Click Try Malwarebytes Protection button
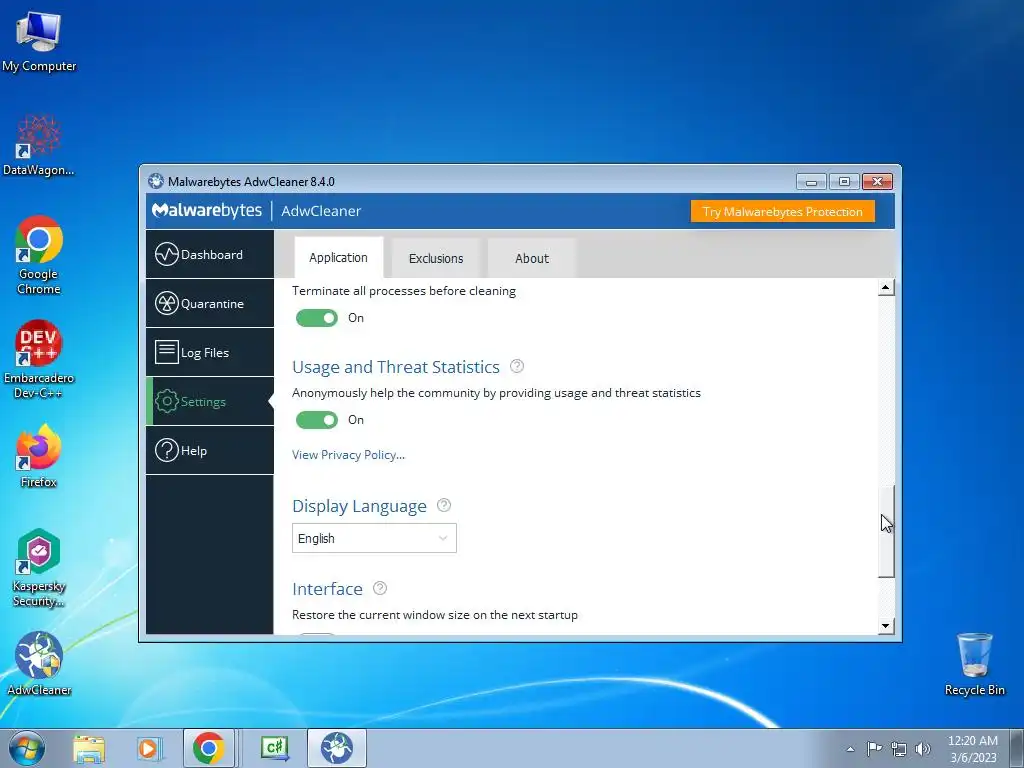 [782, 212]
